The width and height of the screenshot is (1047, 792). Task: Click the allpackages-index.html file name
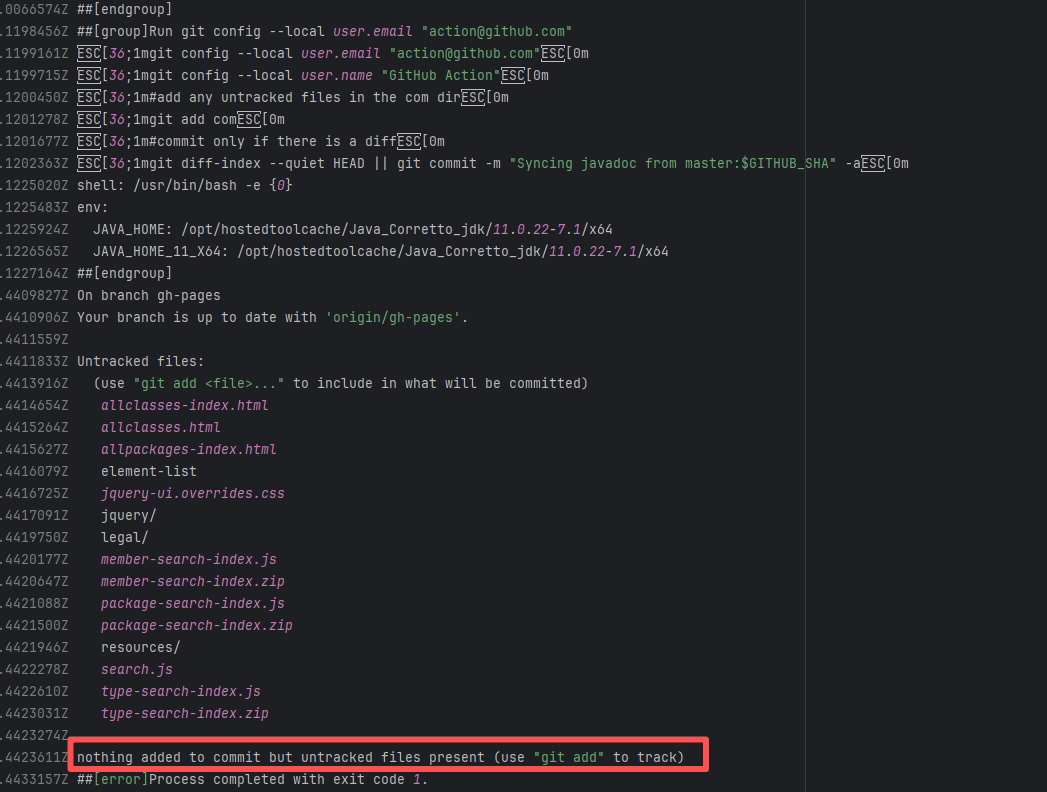[x=188, y=450]
